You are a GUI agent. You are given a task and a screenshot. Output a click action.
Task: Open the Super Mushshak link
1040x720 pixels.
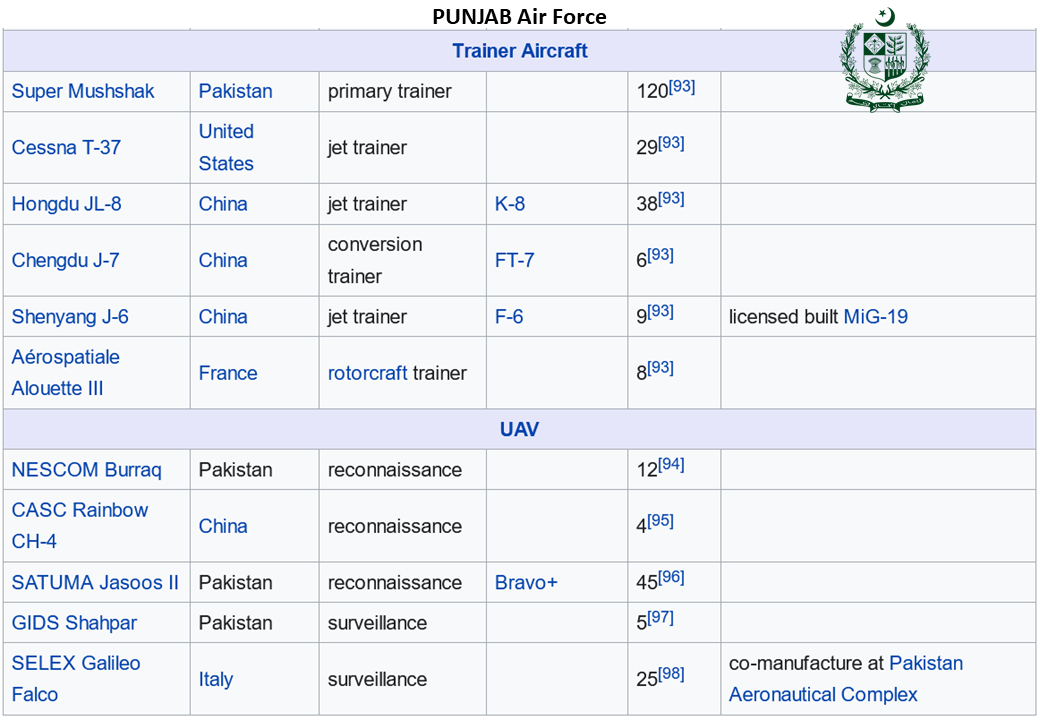click(83, 91)
